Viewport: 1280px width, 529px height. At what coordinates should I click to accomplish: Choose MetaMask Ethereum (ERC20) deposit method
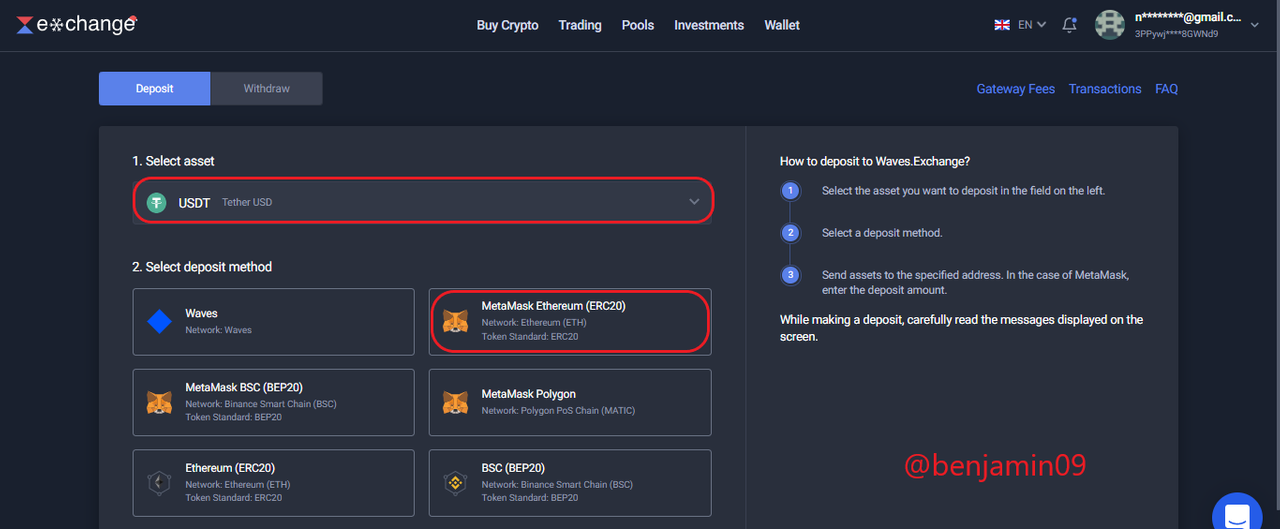[x=570, y=322]
